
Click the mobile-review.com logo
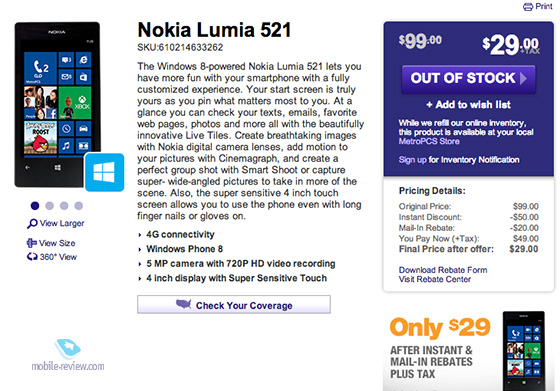coord(68,355)
